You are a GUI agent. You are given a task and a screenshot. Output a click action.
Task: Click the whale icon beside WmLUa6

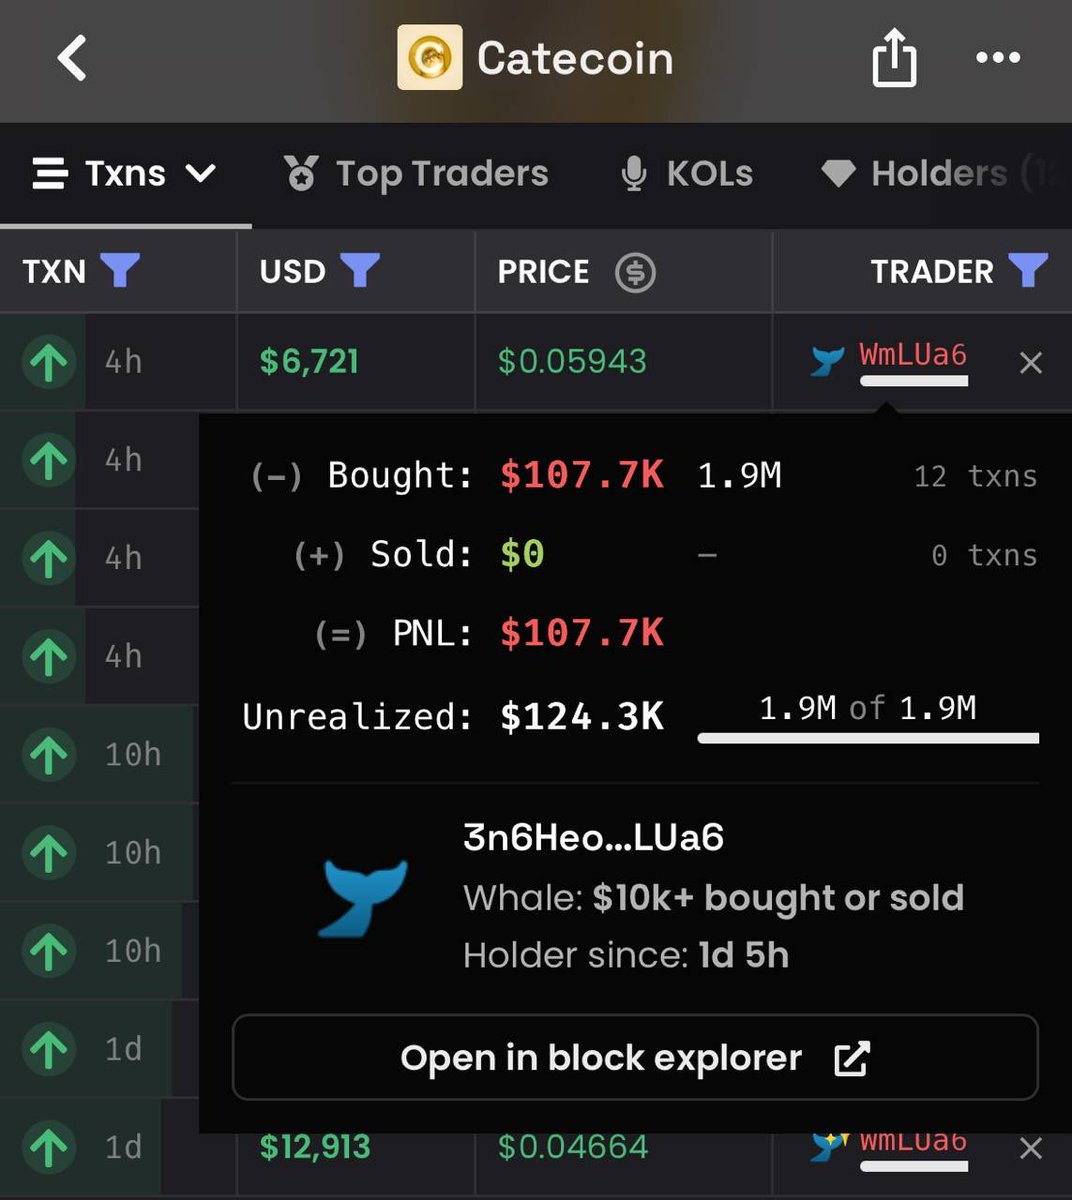click(828, 360)
